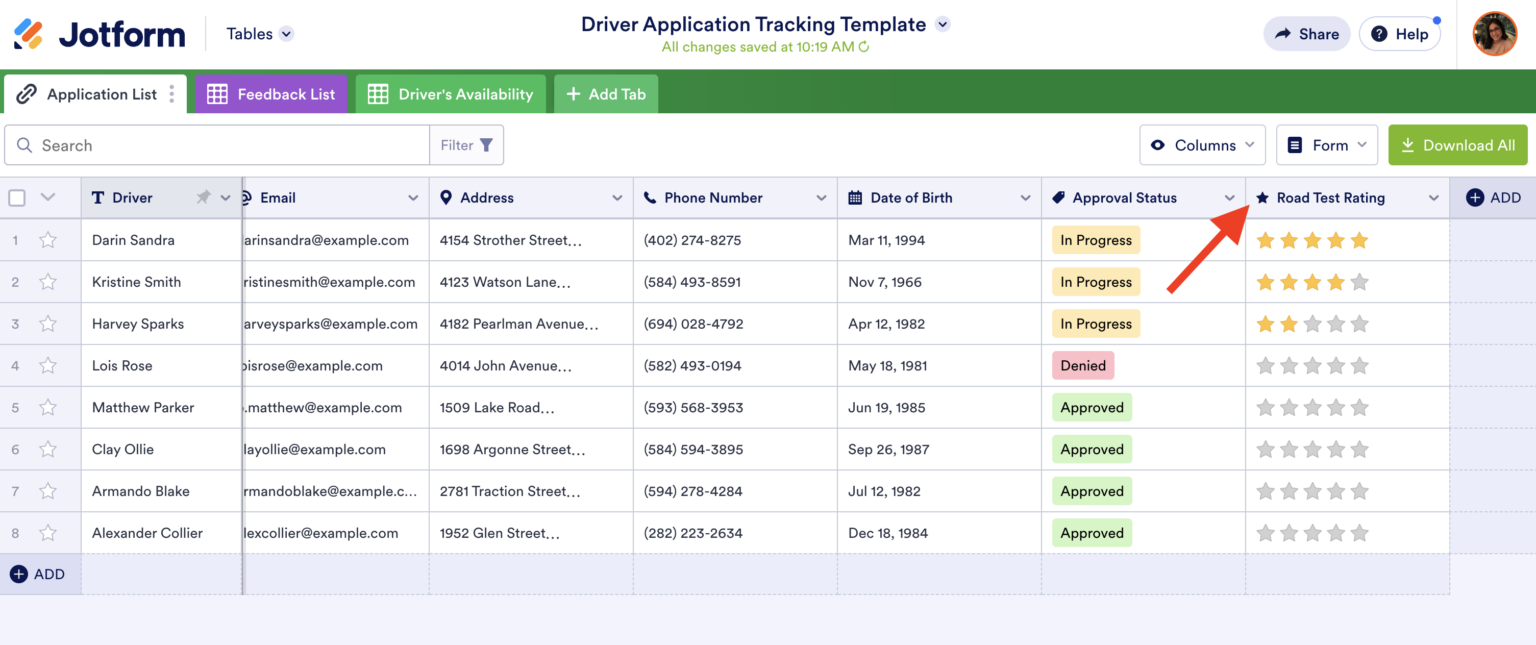Check the select-all checkbox in the header
The image size is (1536, 645).
[x=16, y=197]
